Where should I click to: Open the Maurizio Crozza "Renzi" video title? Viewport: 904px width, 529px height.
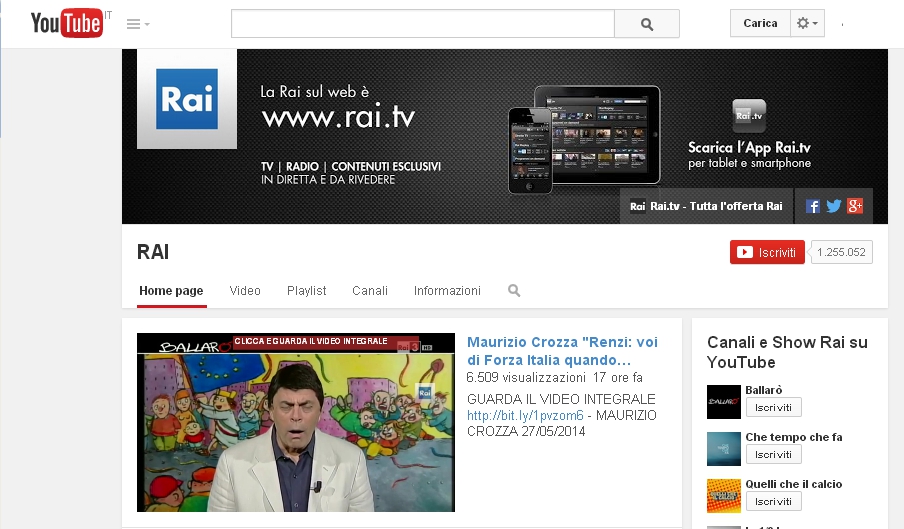tap(562, 351)
